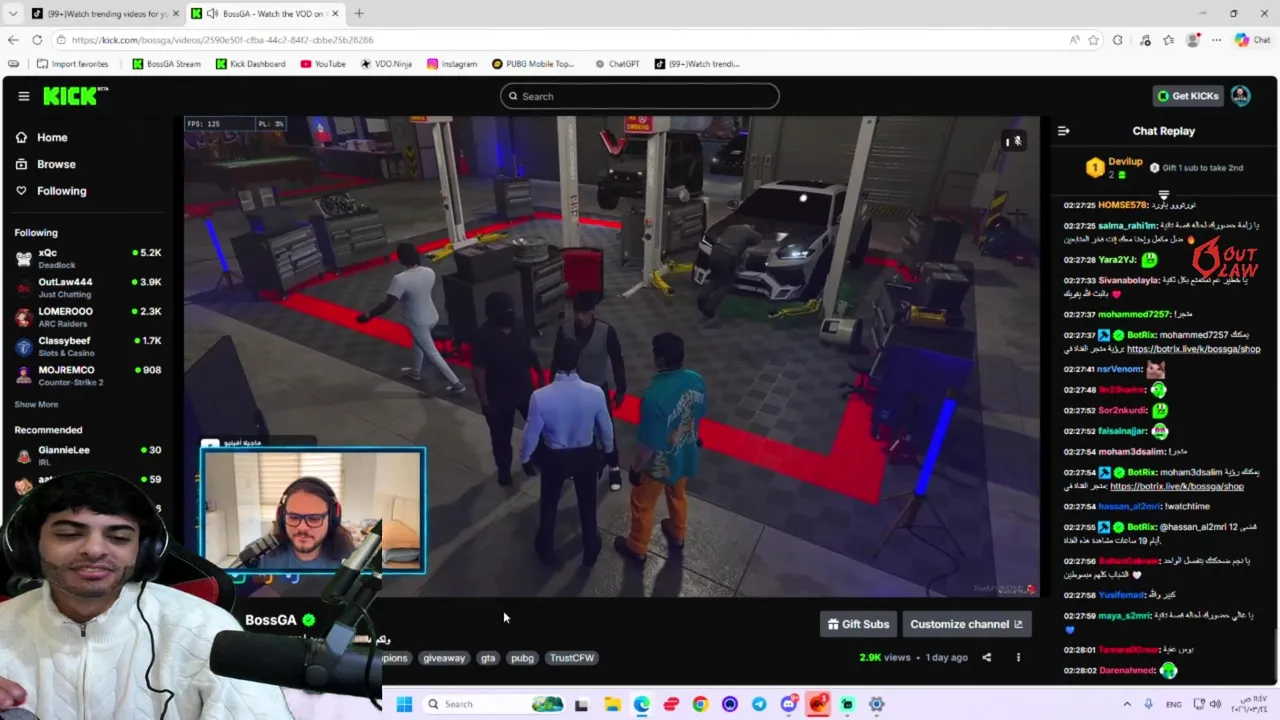This screenshot has height=720, width=1280.
Task: Open Discord from the taskbar
Action: click(788, 704)
